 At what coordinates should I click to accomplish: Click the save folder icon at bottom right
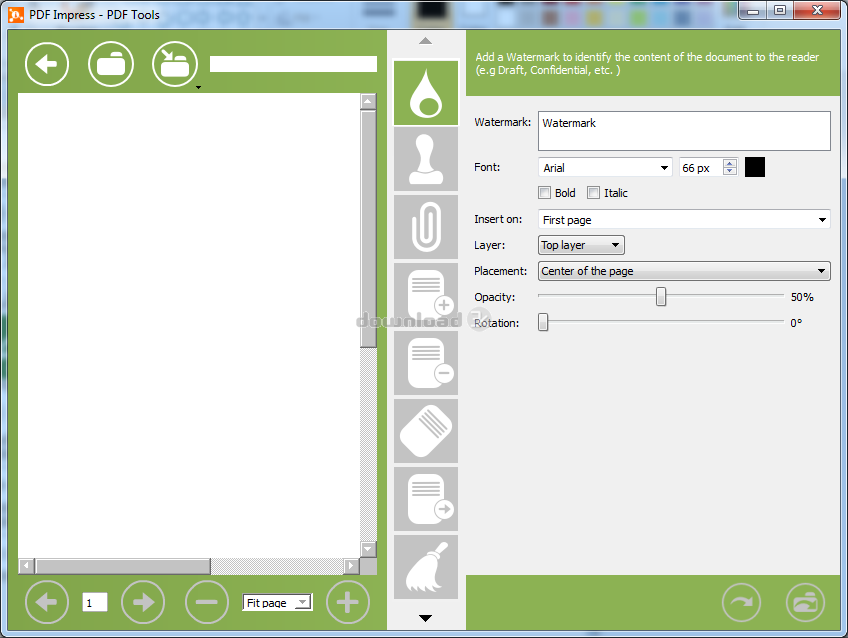(805, 602)
